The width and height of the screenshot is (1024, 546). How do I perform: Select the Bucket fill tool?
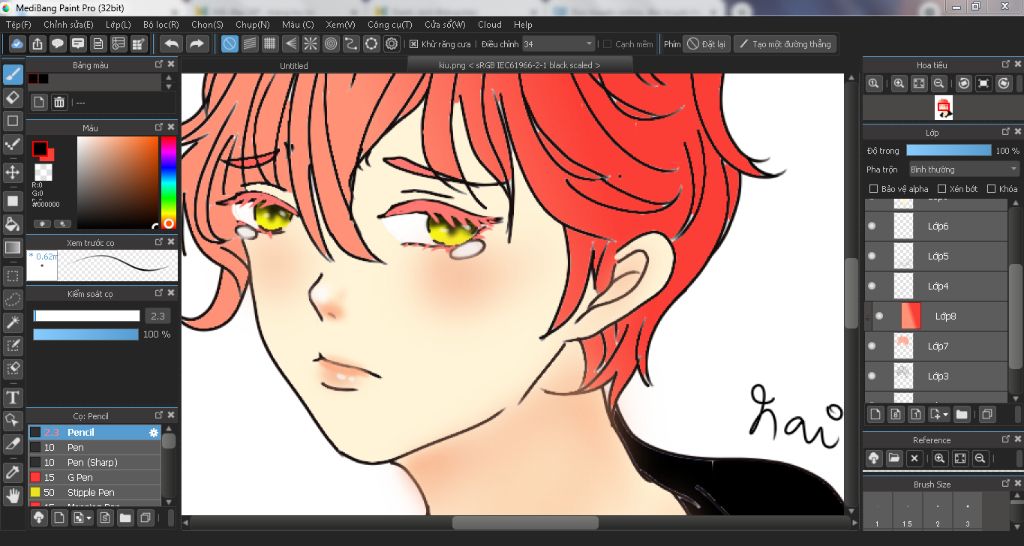click(12, 224)
